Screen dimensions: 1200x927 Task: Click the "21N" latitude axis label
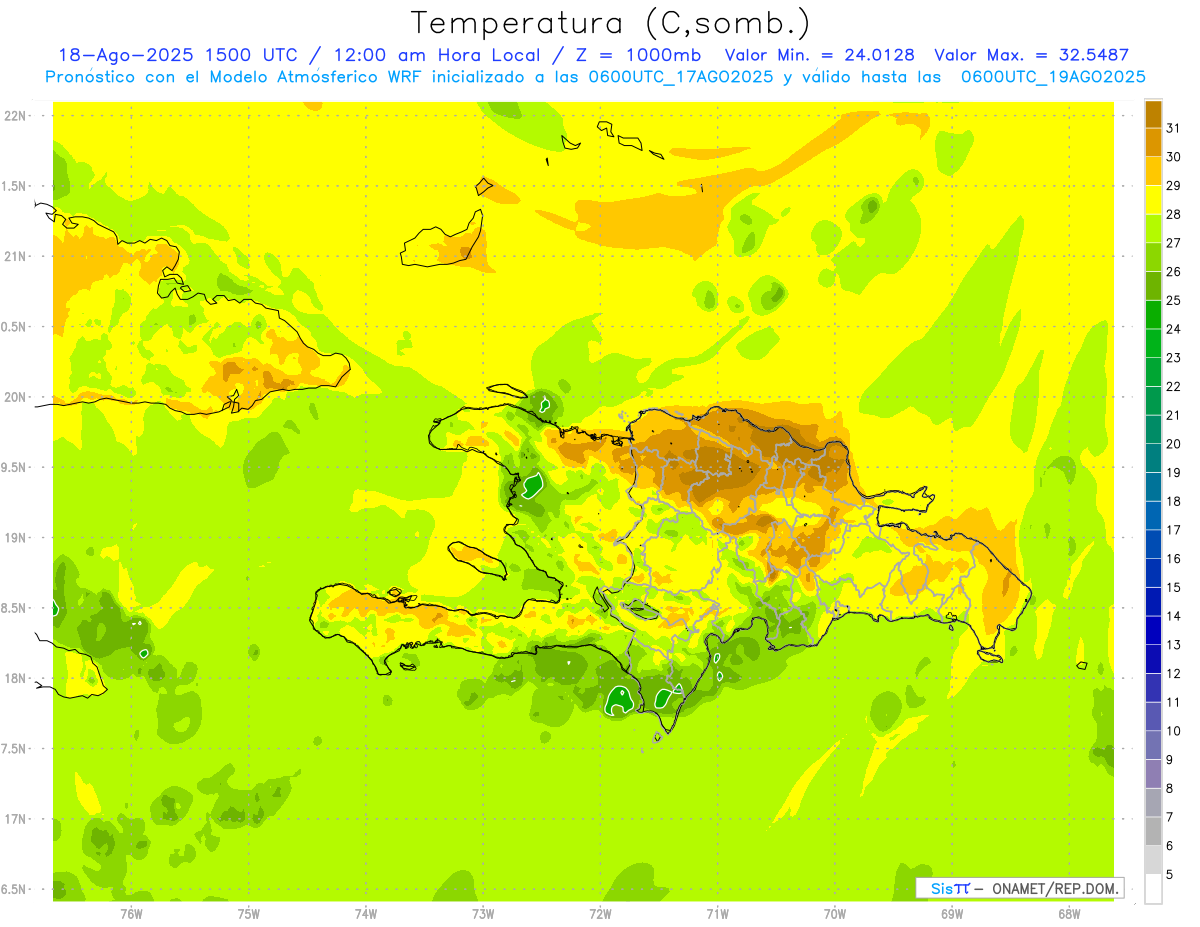[15, 256]
